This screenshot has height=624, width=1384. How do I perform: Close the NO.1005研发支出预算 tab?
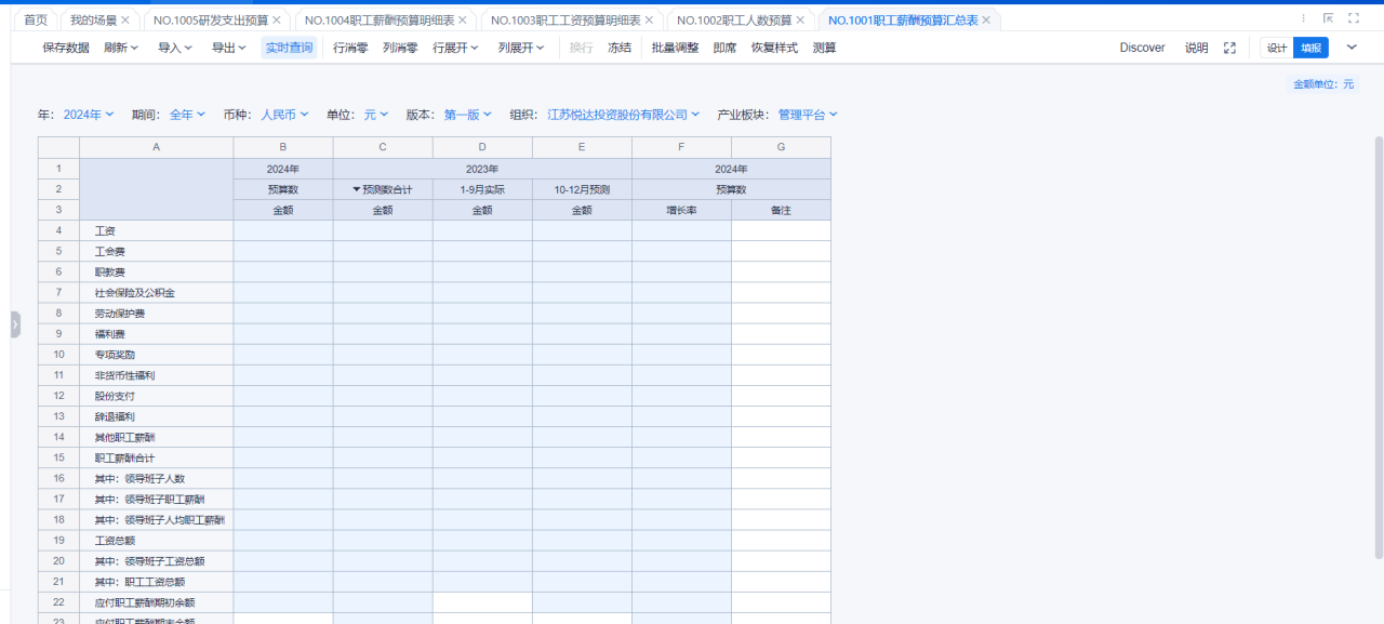279,20
